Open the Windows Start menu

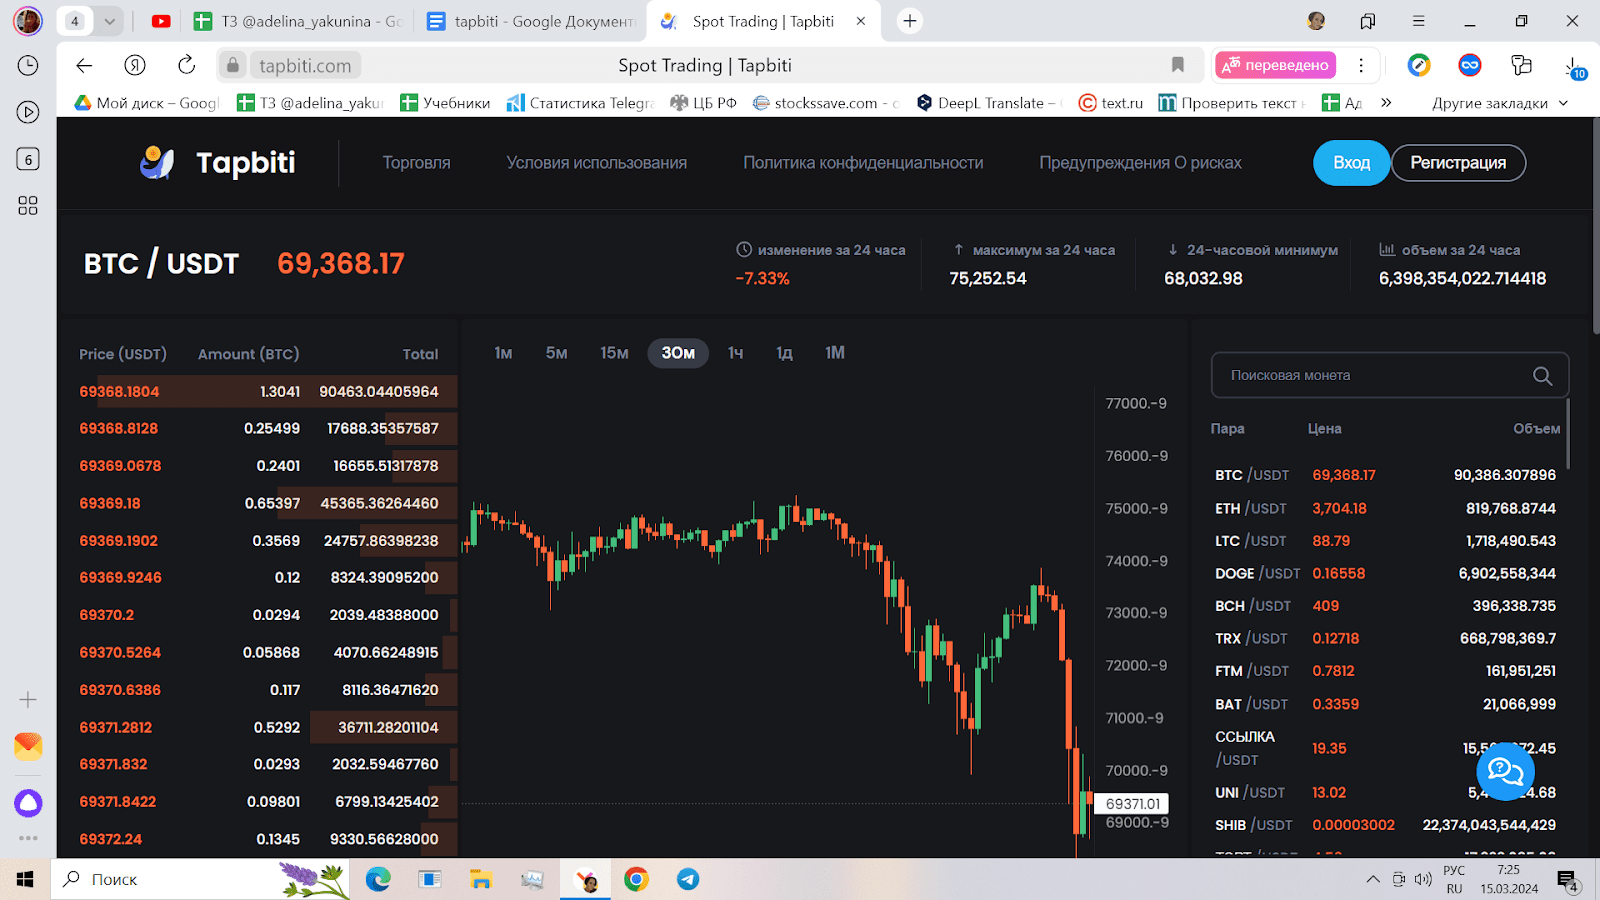25,879
